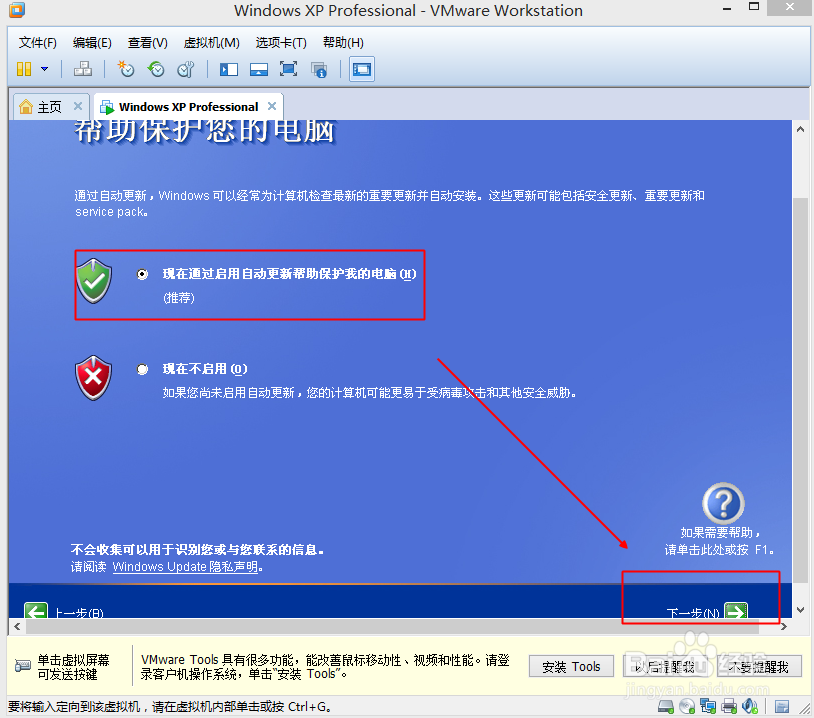Send Ctrl+Alt+Del to the virtual machine
This screenshot has height=718, width=814.
tap(83, 69)
